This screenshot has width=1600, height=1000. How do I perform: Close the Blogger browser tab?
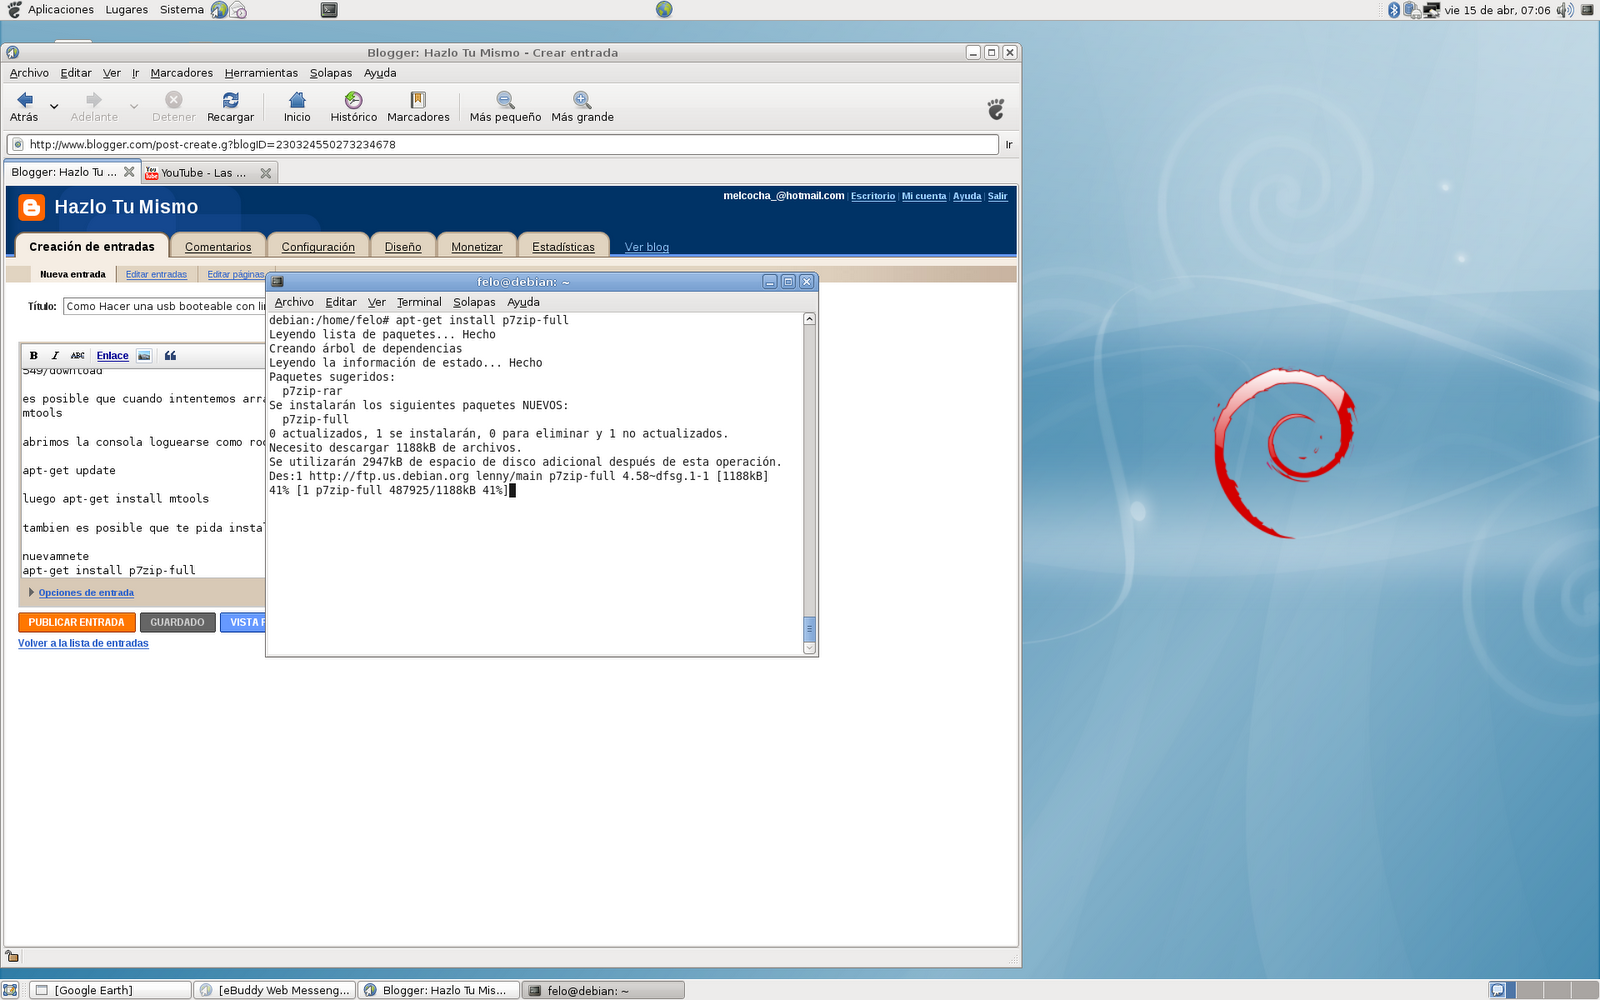pyautogui.click(x=129, y=172)
